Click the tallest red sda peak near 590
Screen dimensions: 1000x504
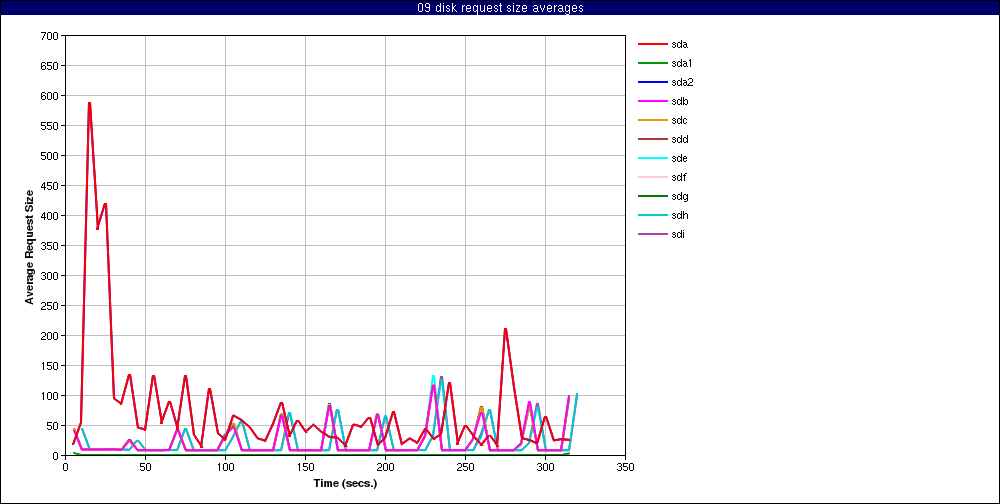tap(89, 103)
